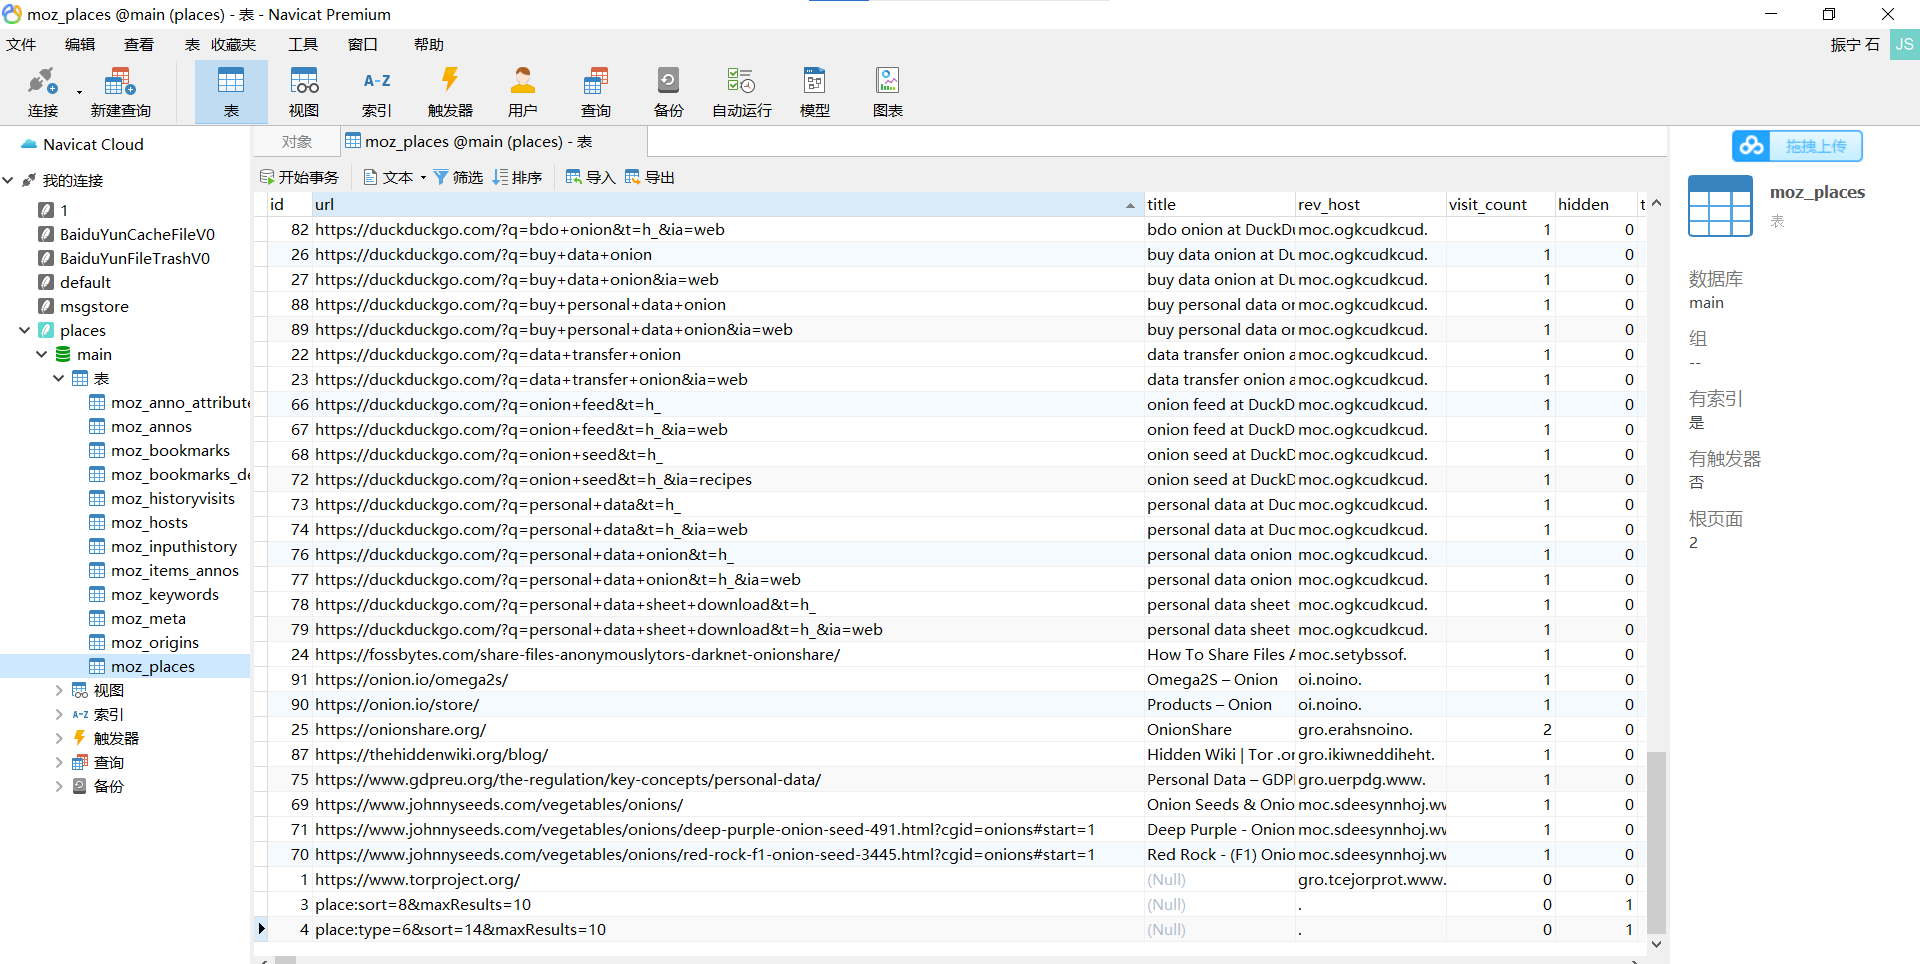Click the vertical scrollbar thumb in grid
Viewport: 1920px width, 964px height.
pos(1657,842)
